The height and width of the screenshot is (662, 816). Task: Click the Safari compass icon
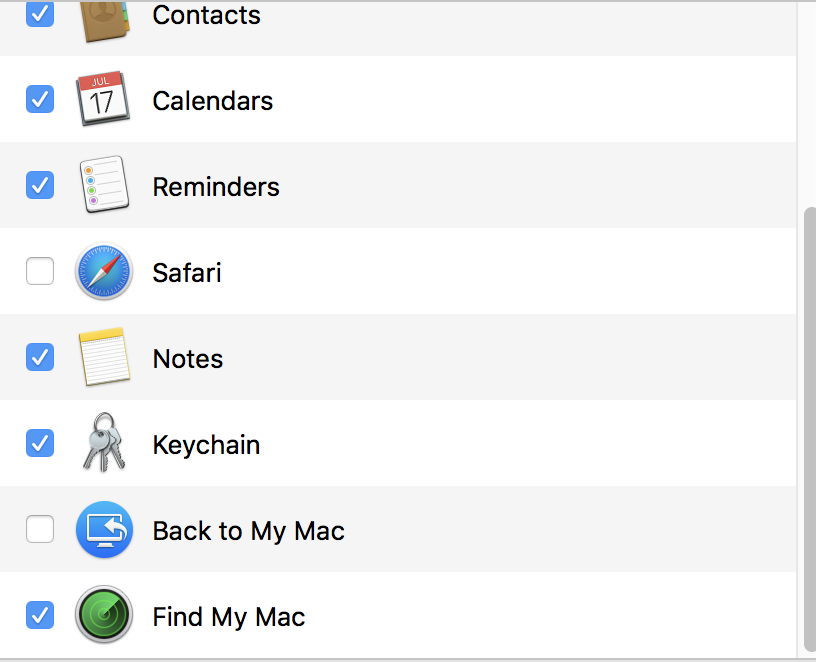[104, 271]
